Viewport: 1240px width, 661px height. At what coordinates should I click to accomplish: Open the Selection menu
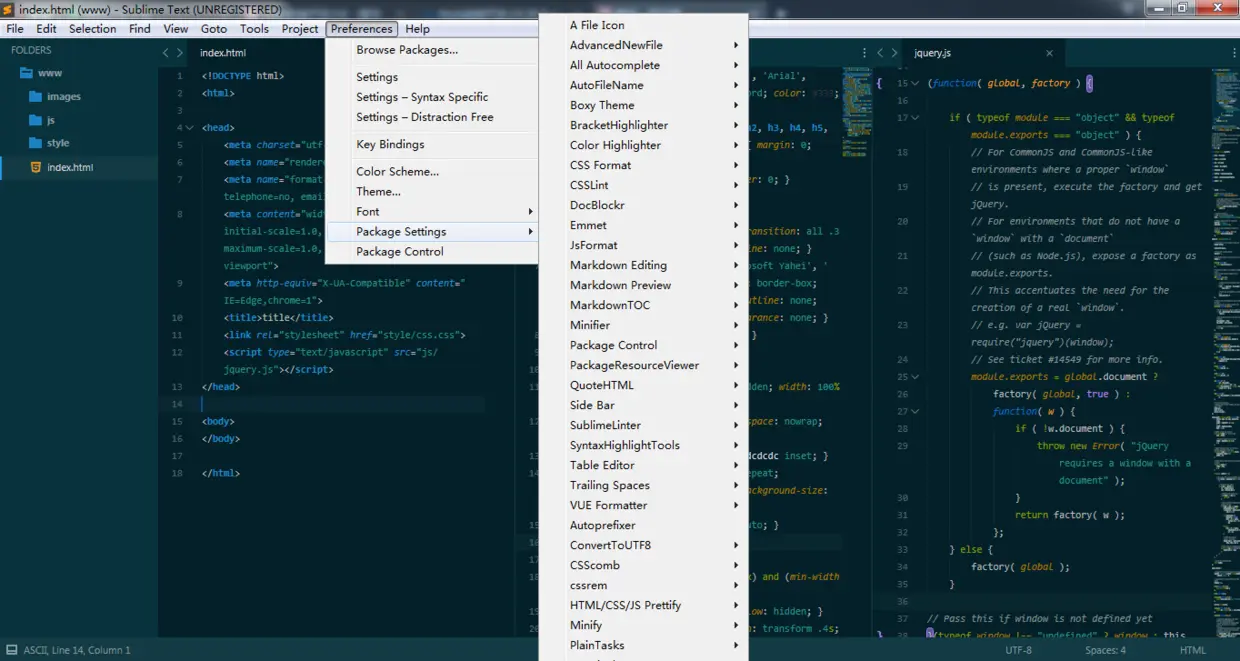(x=93, y=29)
